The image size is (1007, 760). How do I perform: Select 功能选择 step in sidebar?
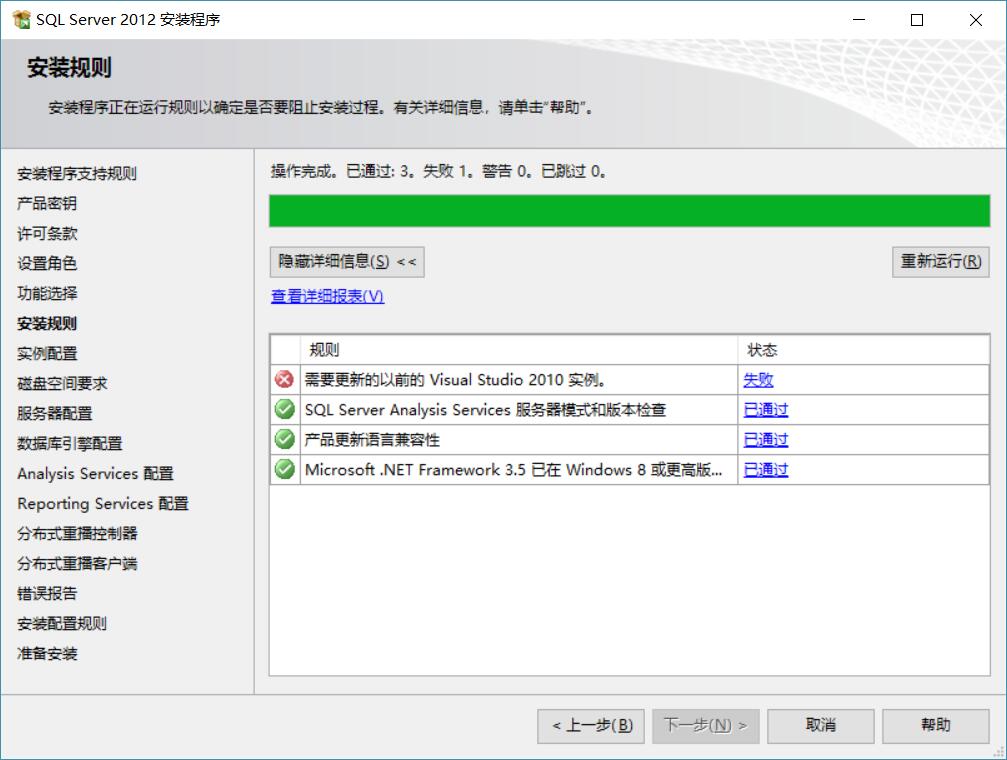[47, 294]
